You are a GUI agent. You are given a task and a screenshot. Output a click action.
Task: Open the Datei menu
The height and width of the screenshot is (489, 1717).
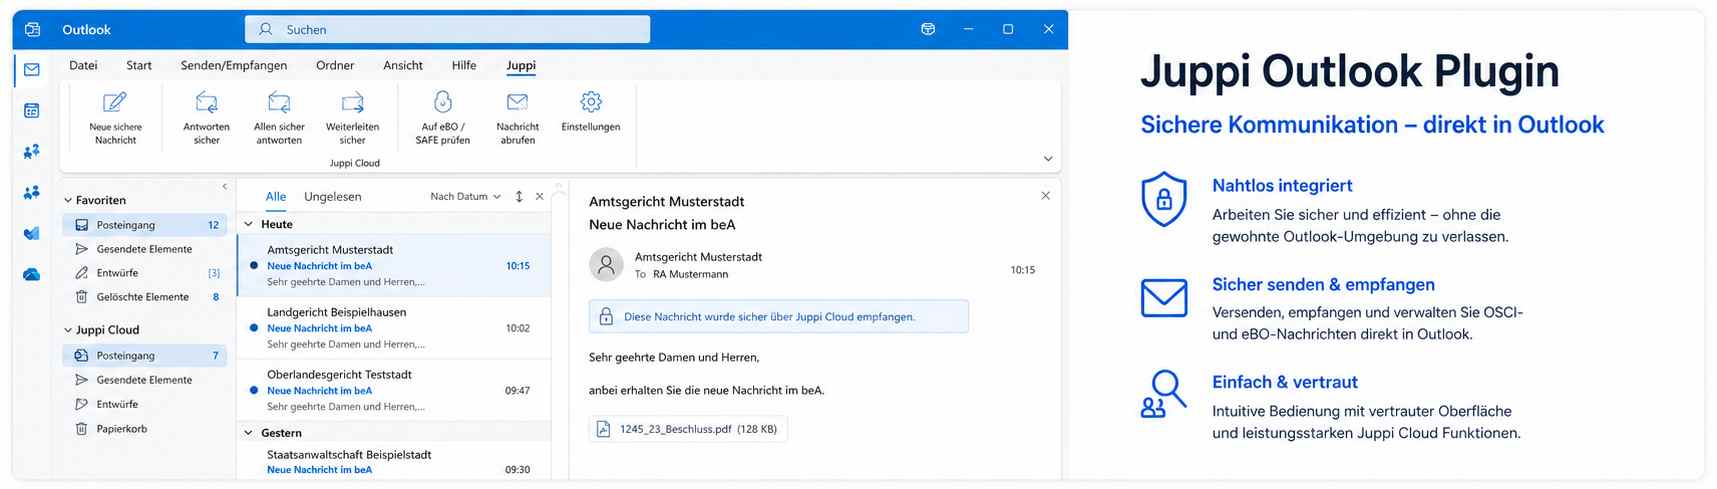[83, 65]
